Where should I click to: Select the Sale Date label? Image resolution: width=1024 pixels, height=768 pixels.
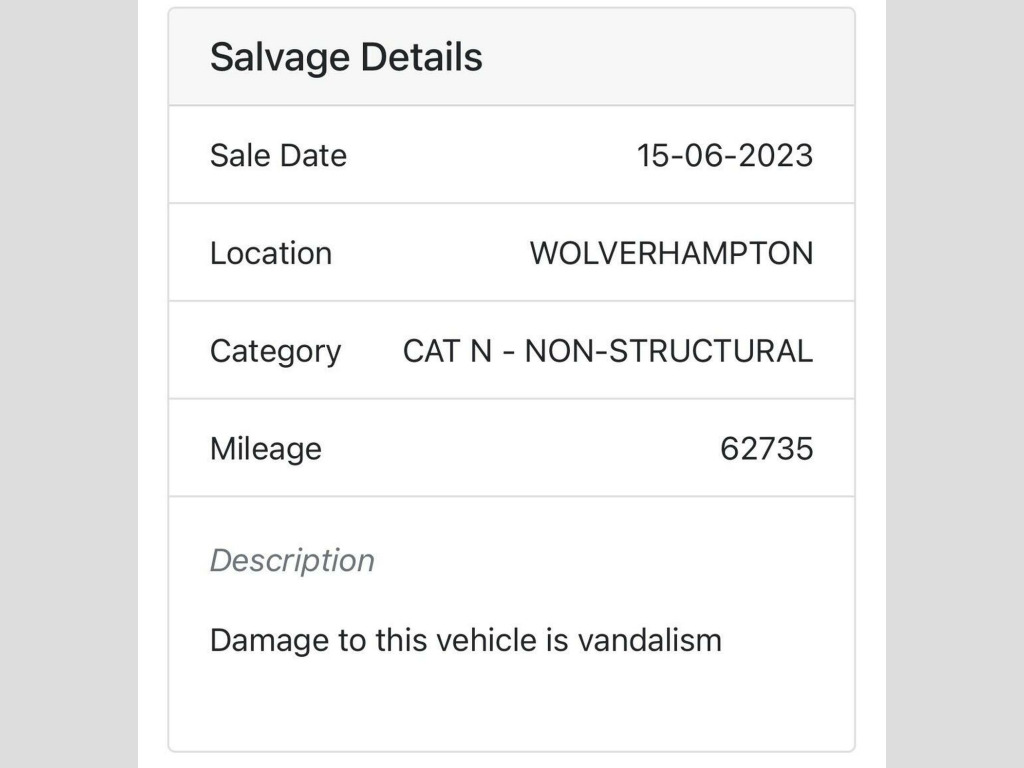click(278, 155)
